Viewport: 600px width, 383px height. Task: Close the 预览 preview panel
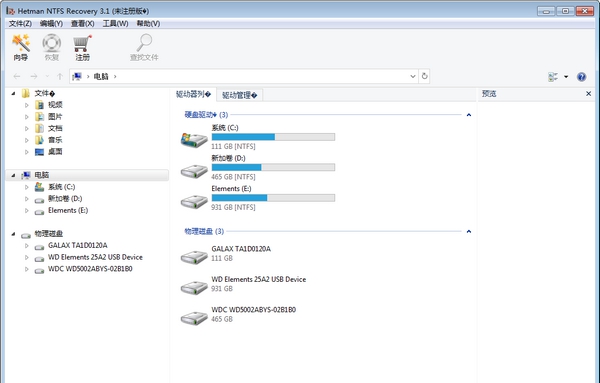[x=589, y=94]
